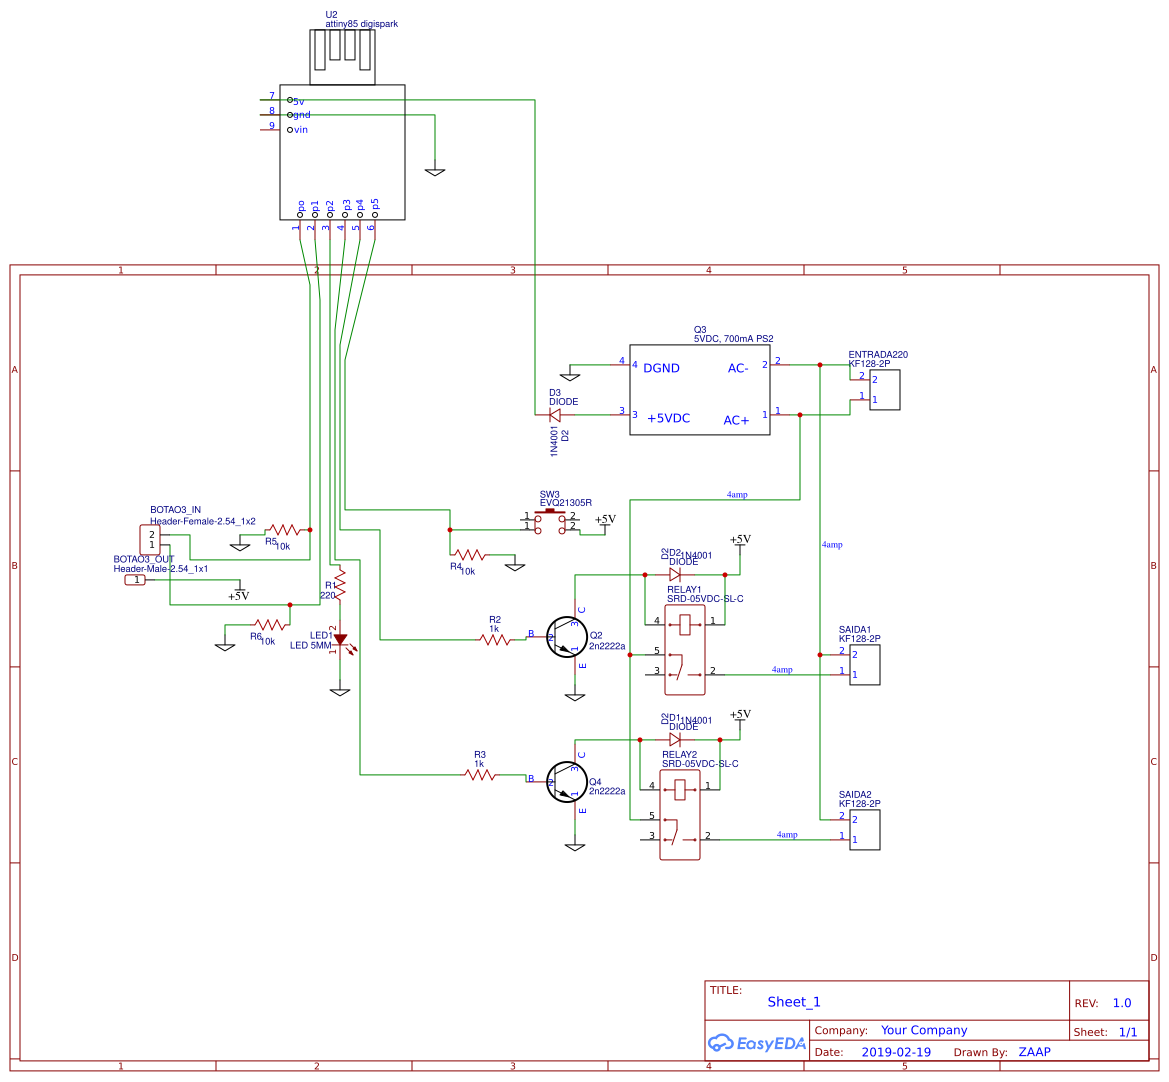Select transistor Q2 2n2222a symbol
Viewport: 1169px width, 1082px height.
point(565,637)
